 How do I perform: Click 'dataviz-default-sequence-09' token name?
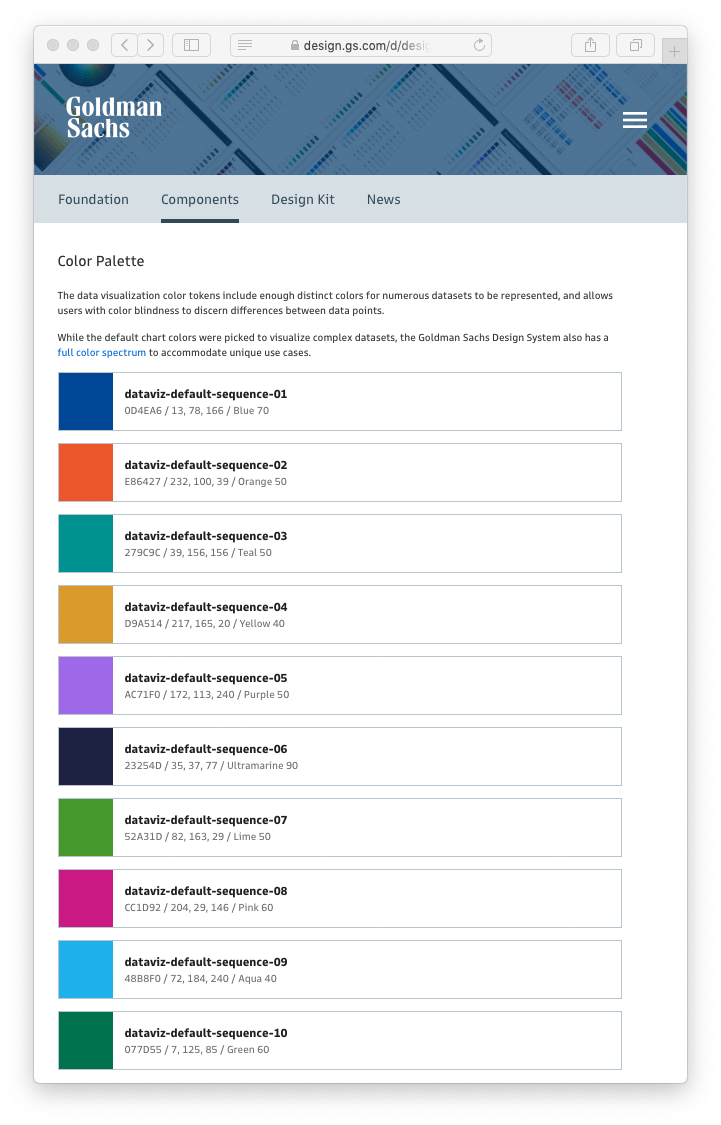click(206, 962)
